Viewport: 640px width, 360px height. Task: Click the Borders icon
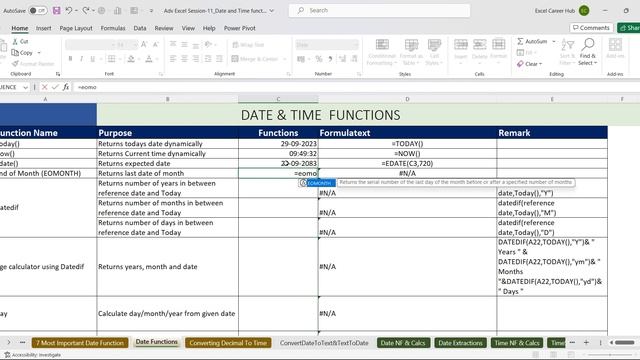pos(111,59)
